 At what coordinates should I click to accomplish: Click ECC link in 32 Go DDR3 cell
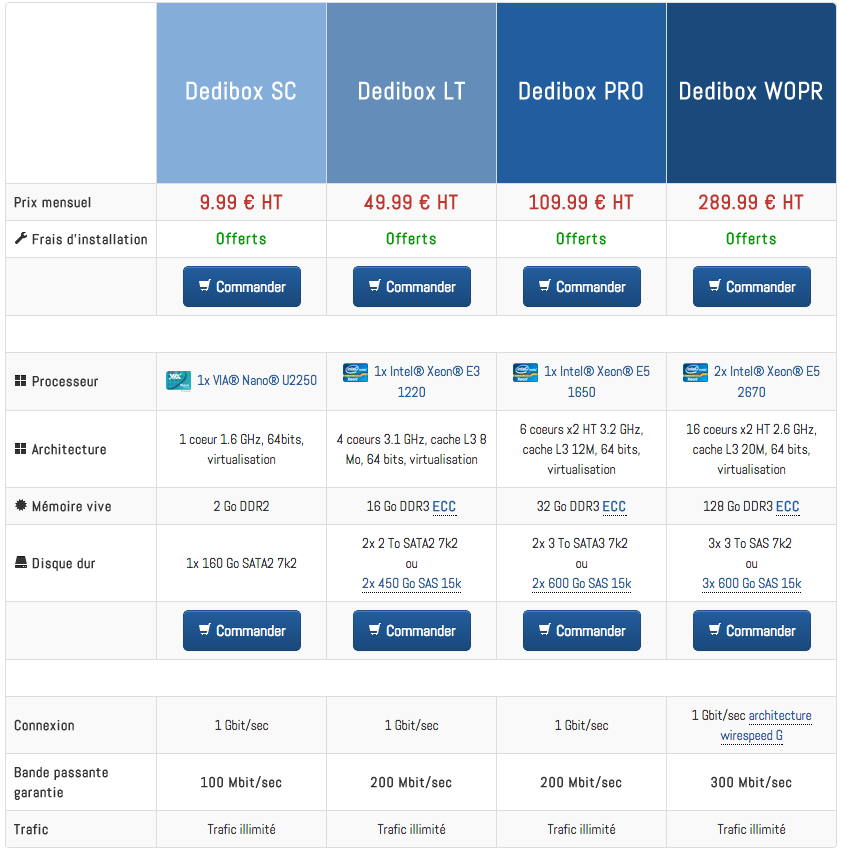click(614, 506)
